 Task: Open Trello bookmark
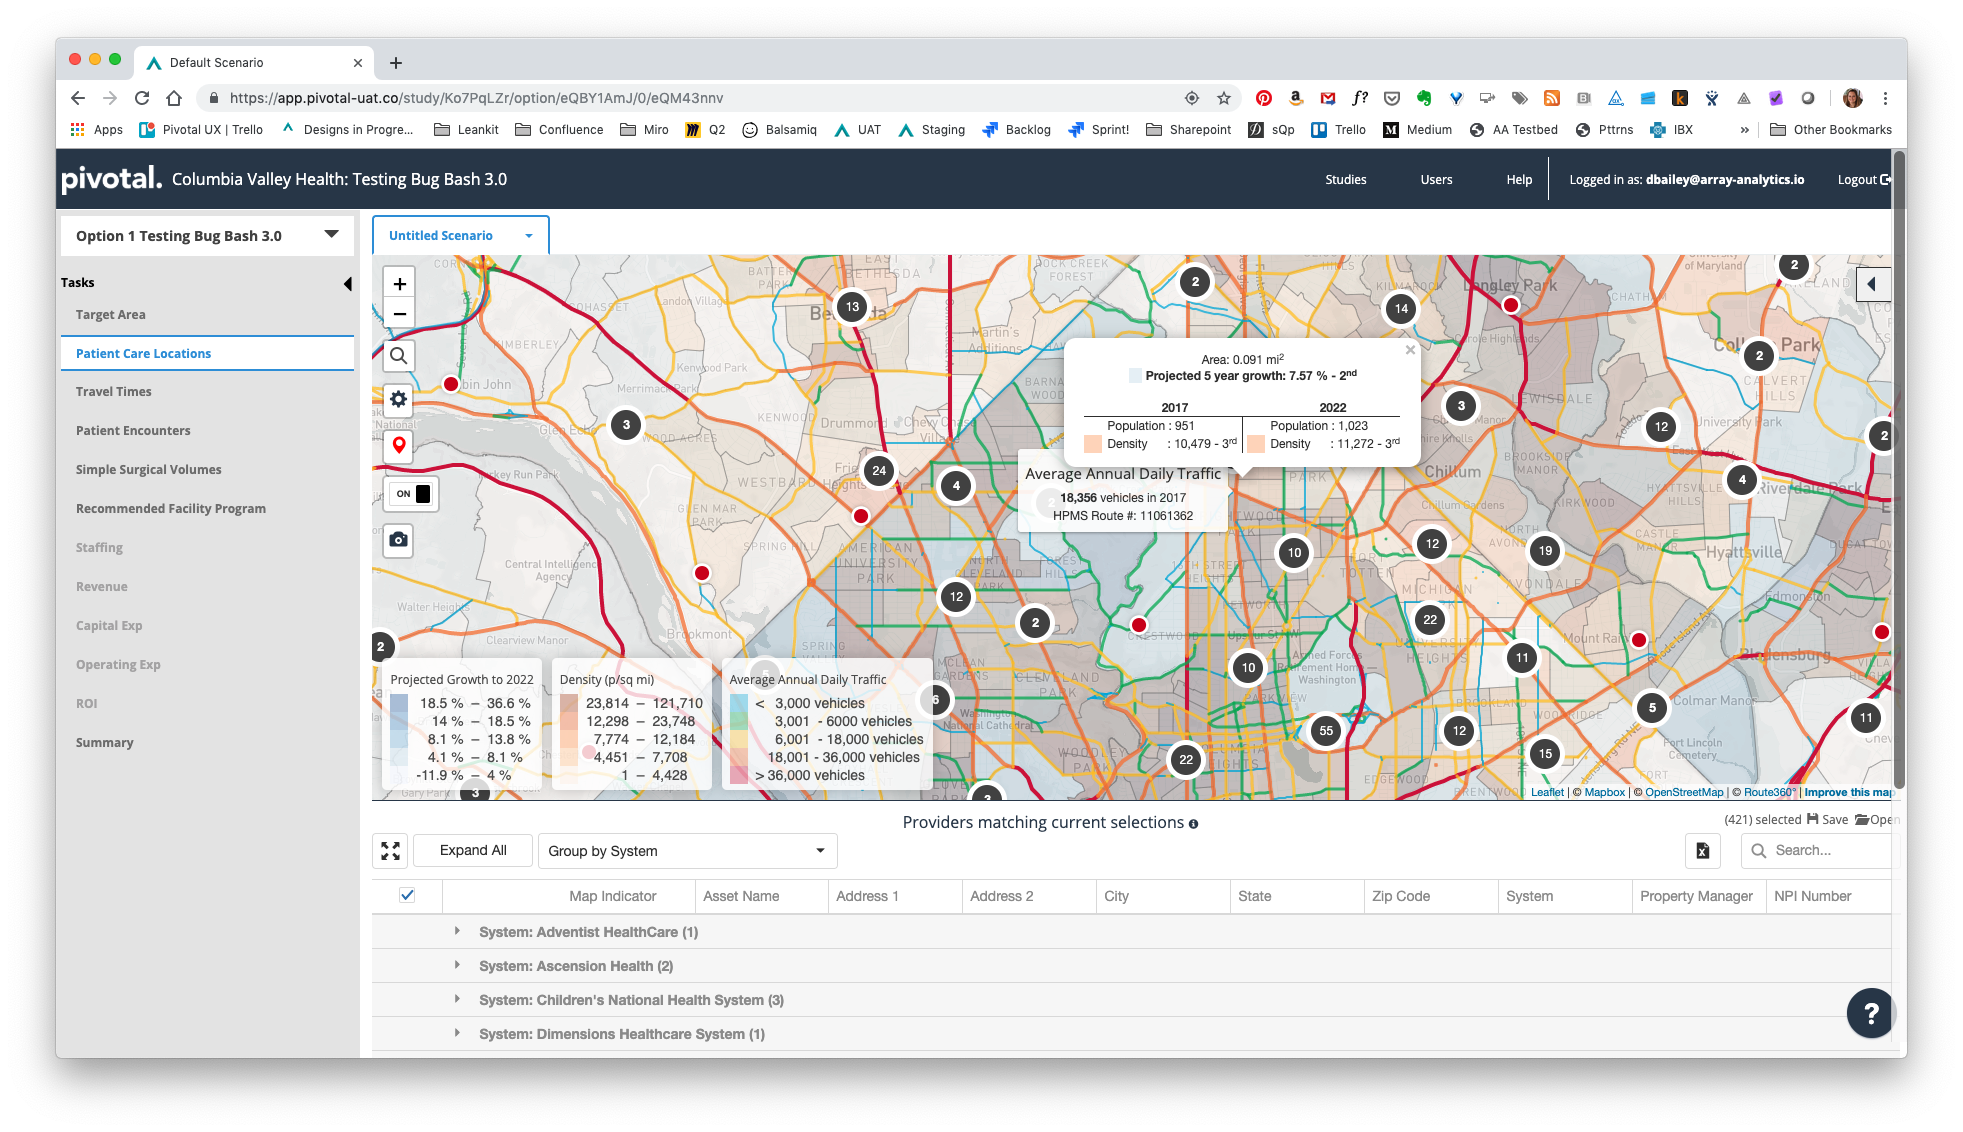click(1338, 130)
